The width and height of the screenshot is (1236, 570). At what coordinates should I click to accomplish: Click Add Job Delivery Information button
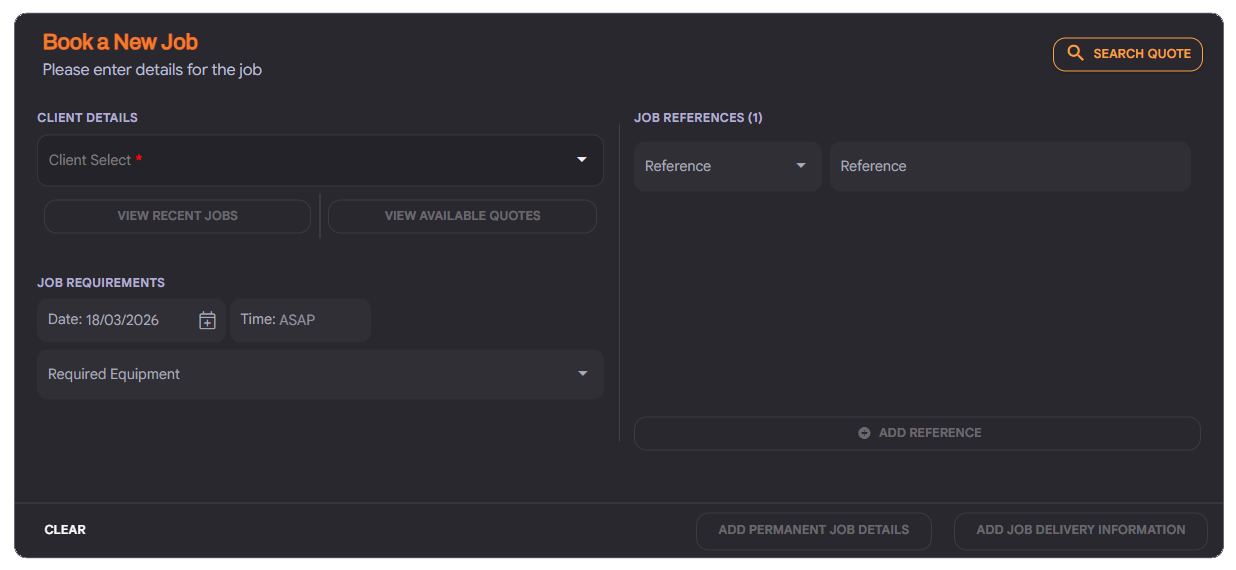pos(1081,530)
